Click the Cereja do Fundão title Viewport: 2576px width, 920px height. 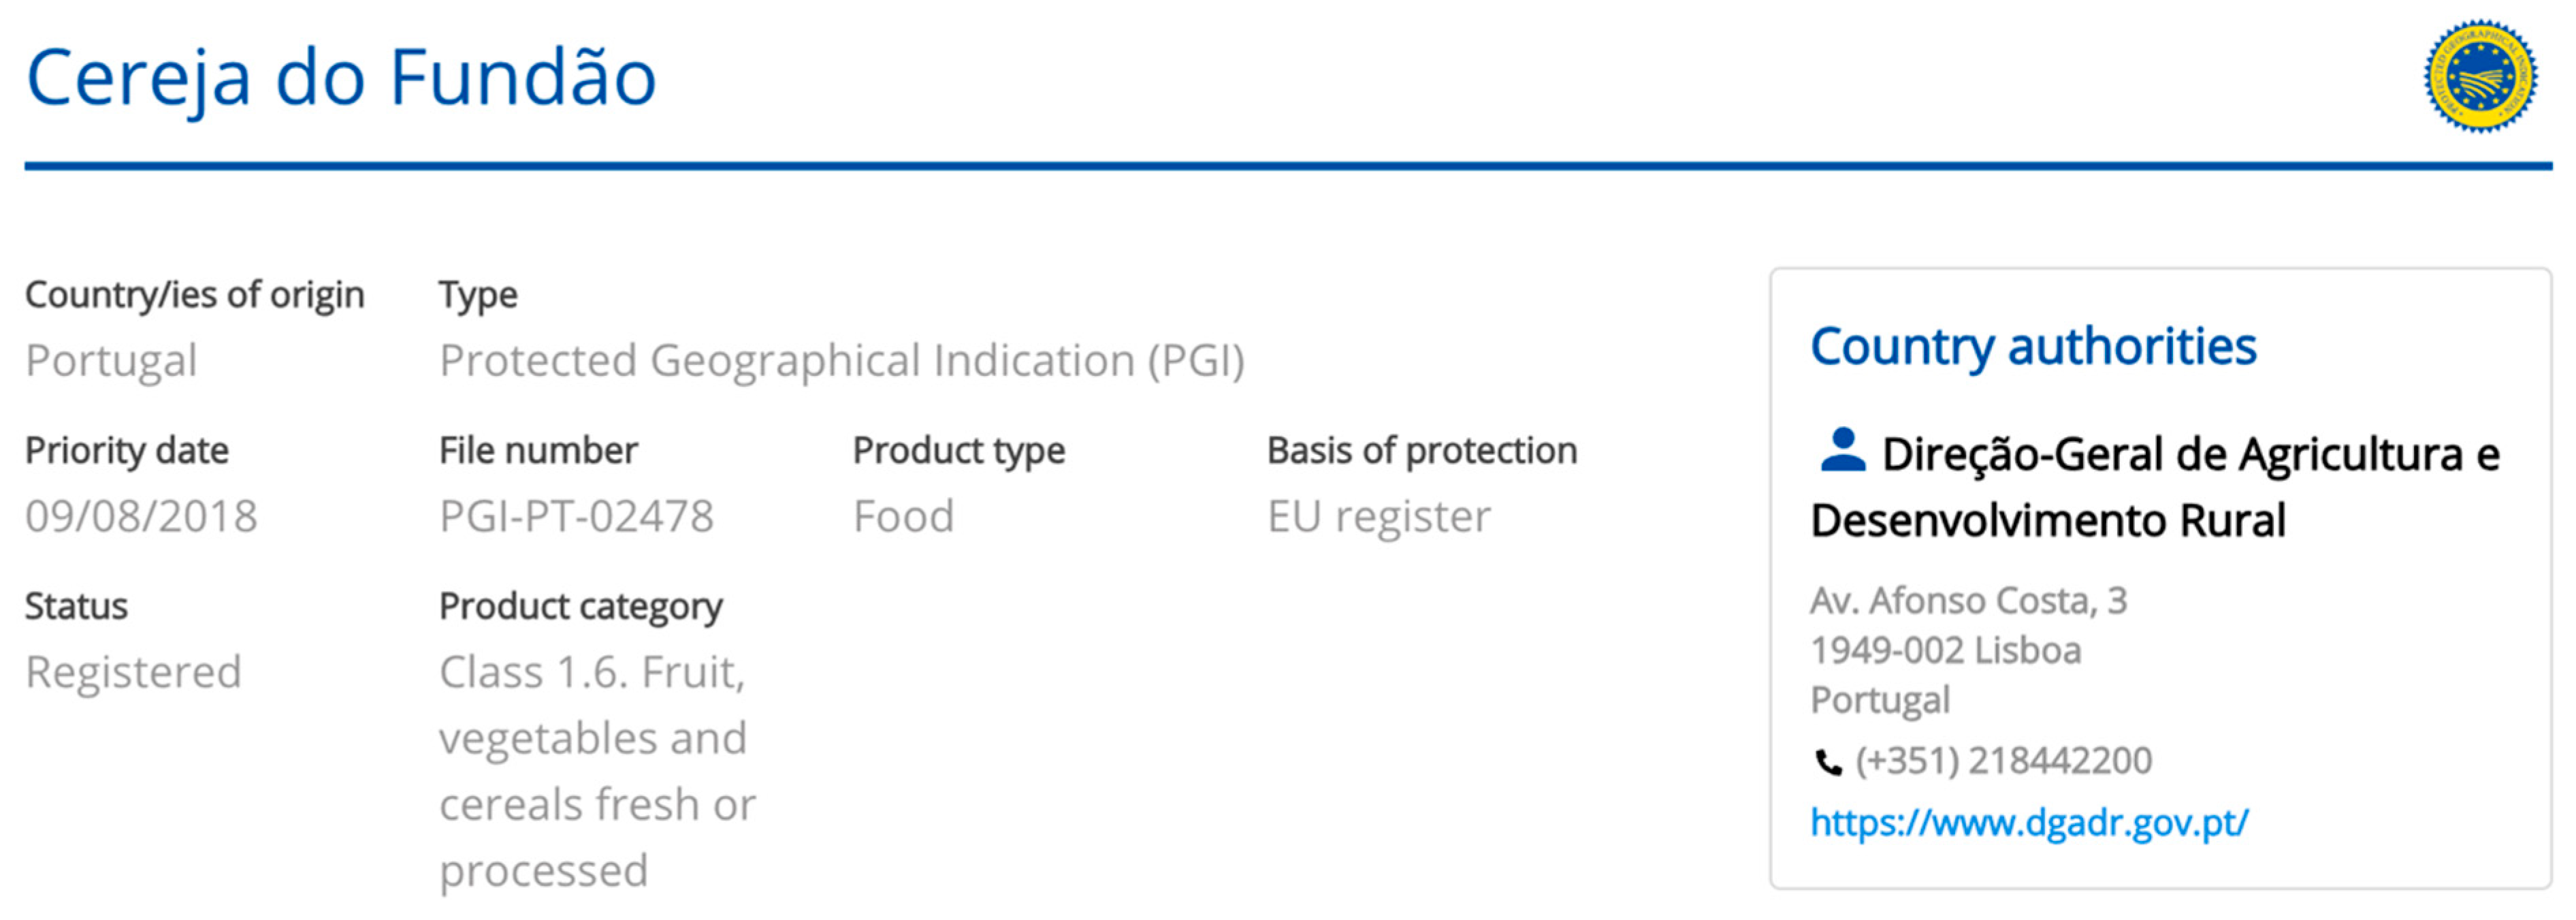click(x=341, y=78)
